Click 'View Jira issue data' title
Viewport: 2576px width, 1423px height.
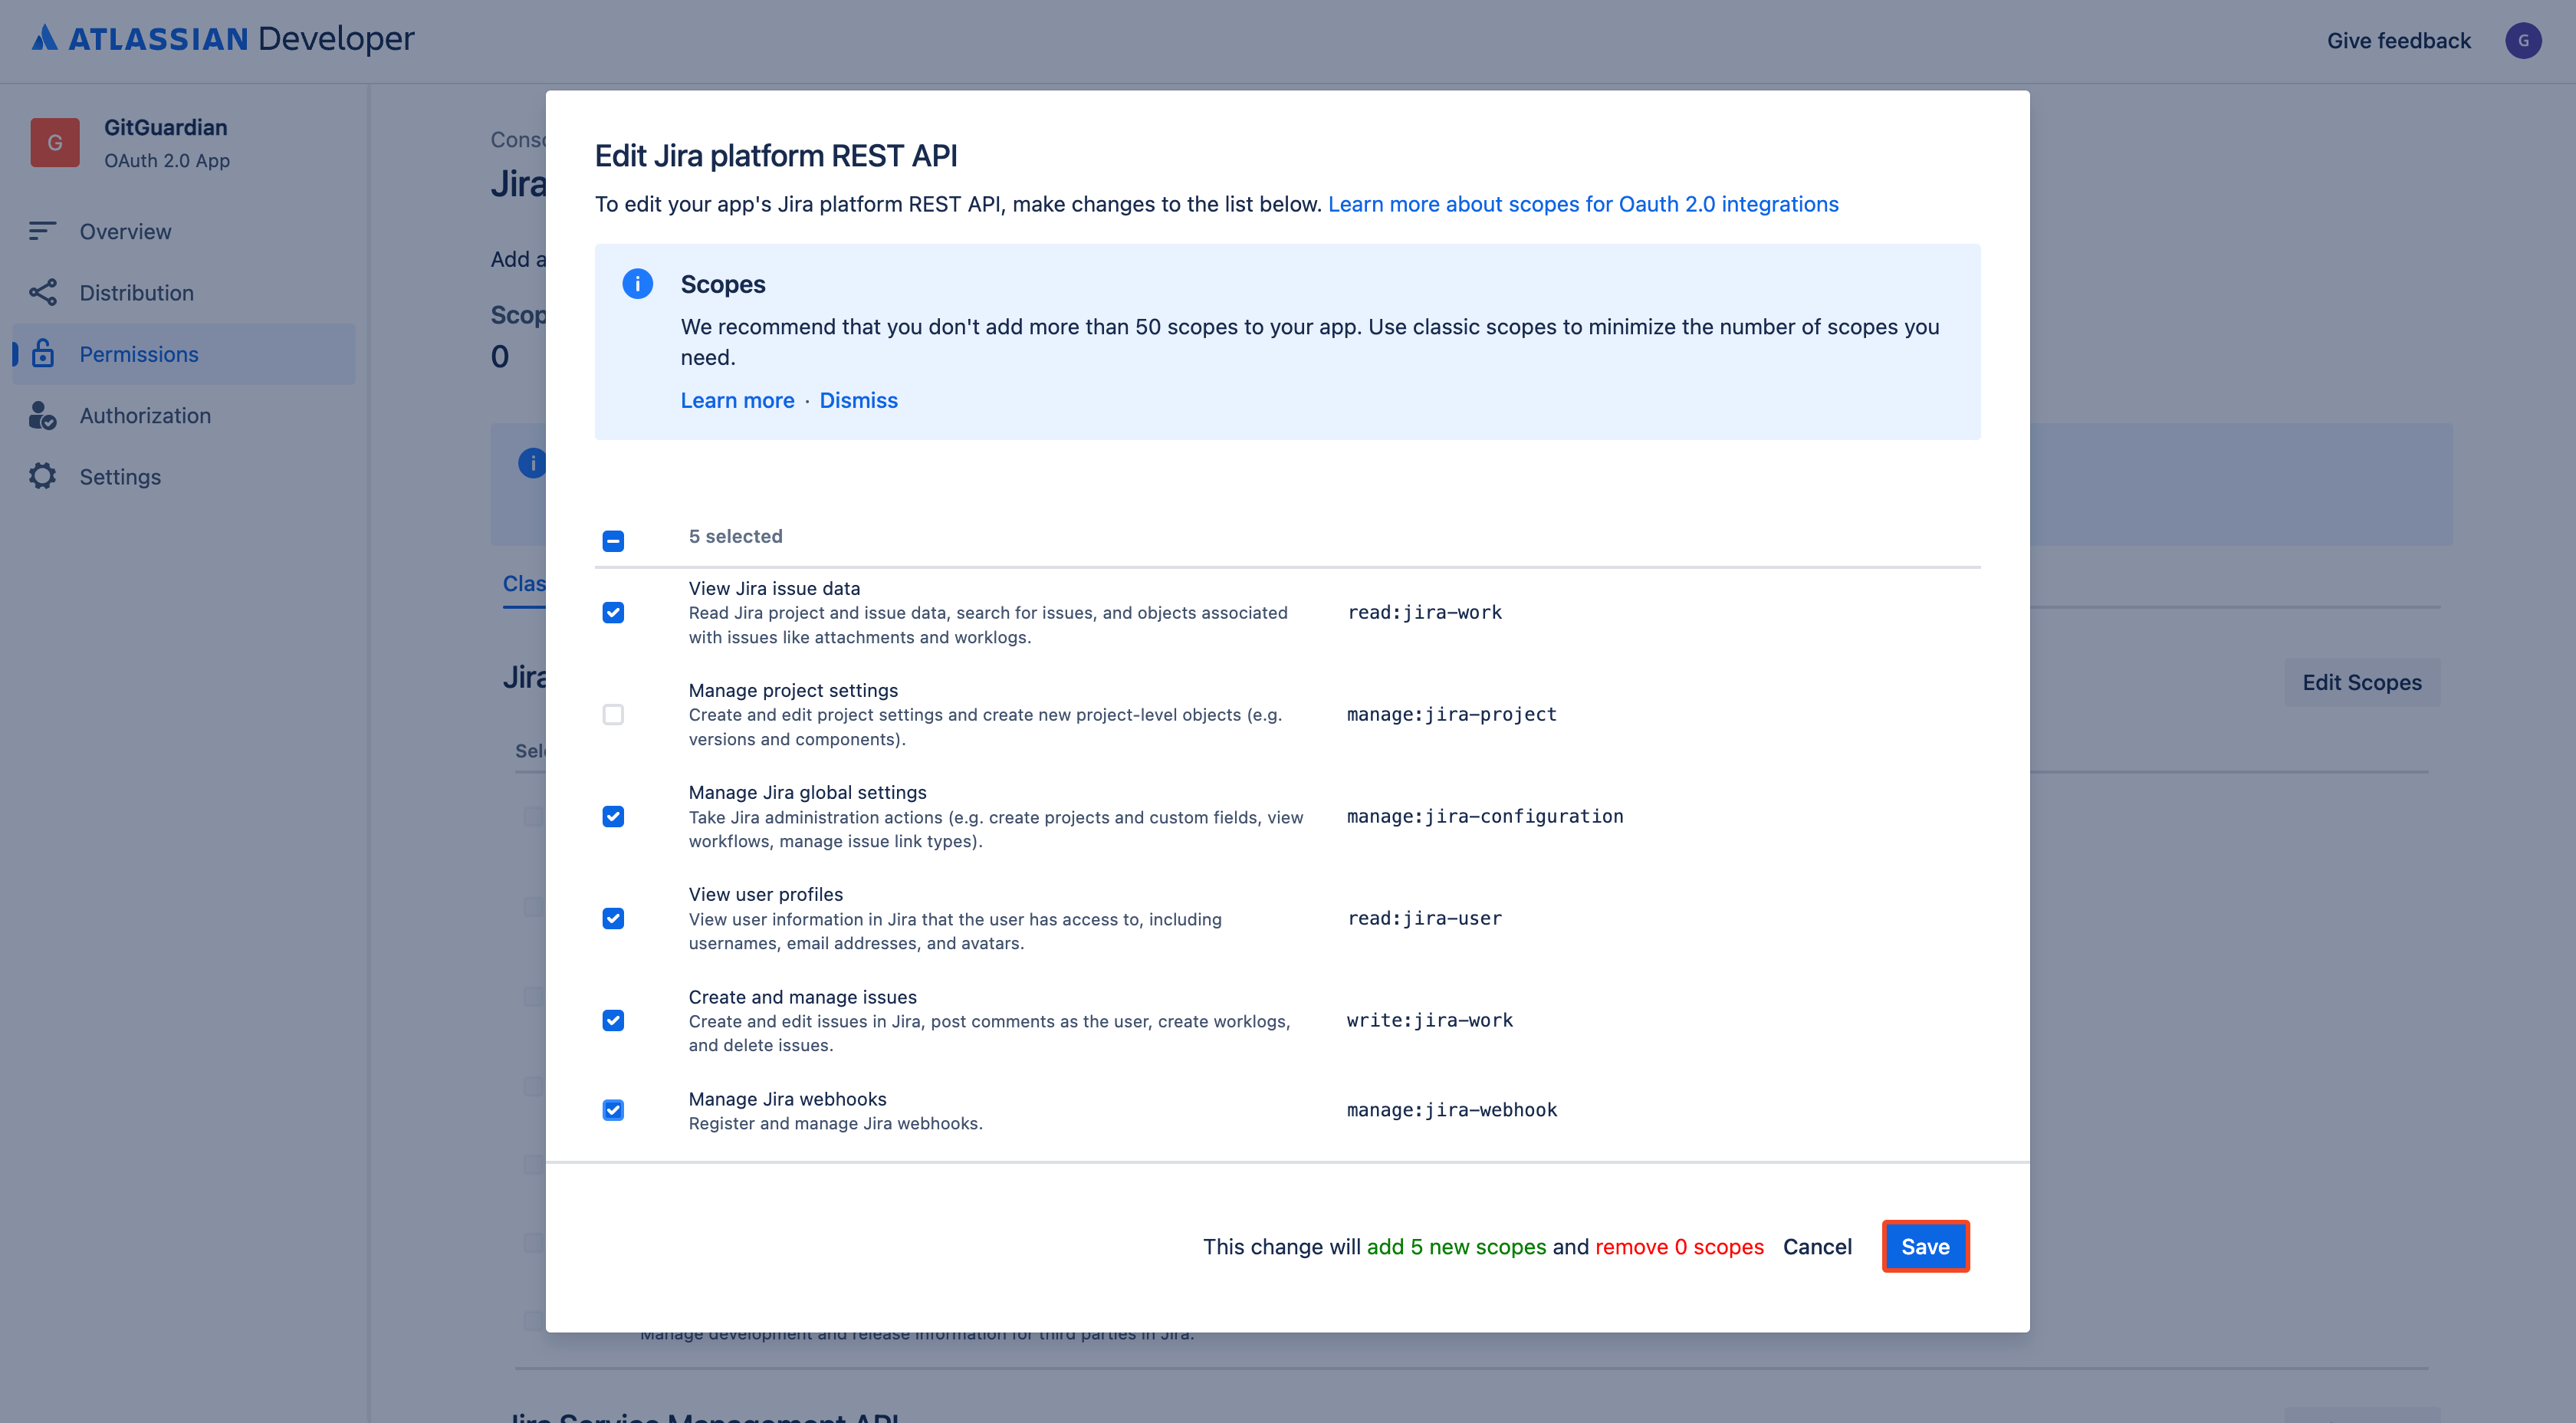tap(774, 588)
